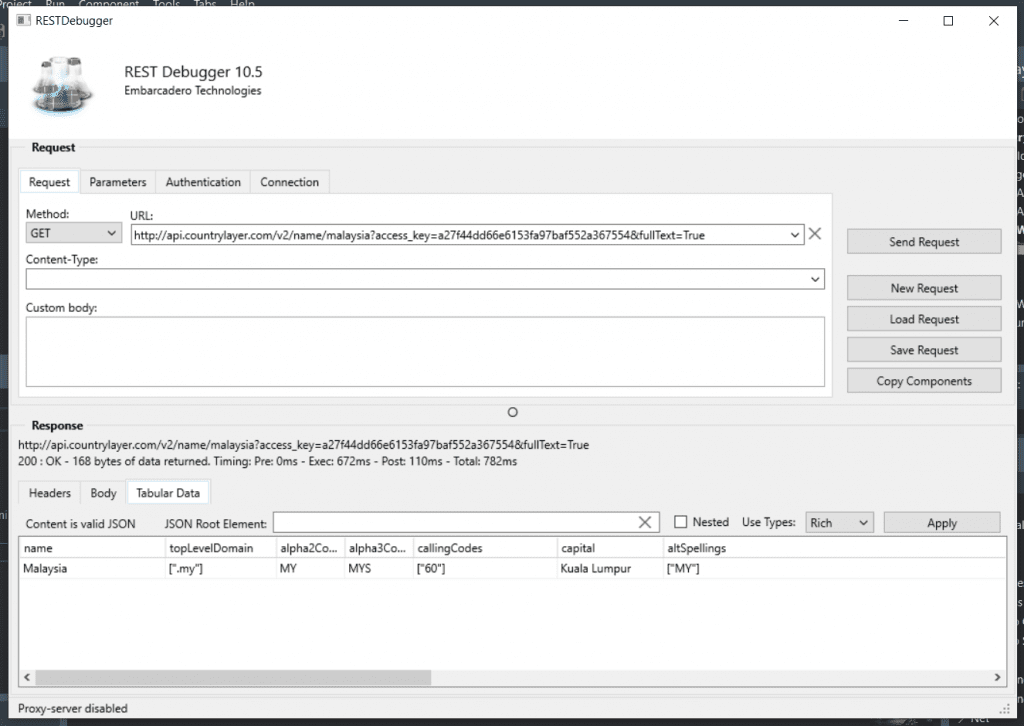Image resolution: width=1024 pixels, height=726 pixels.
Task: Click the Apply button
Action: [x=942, y=523]
